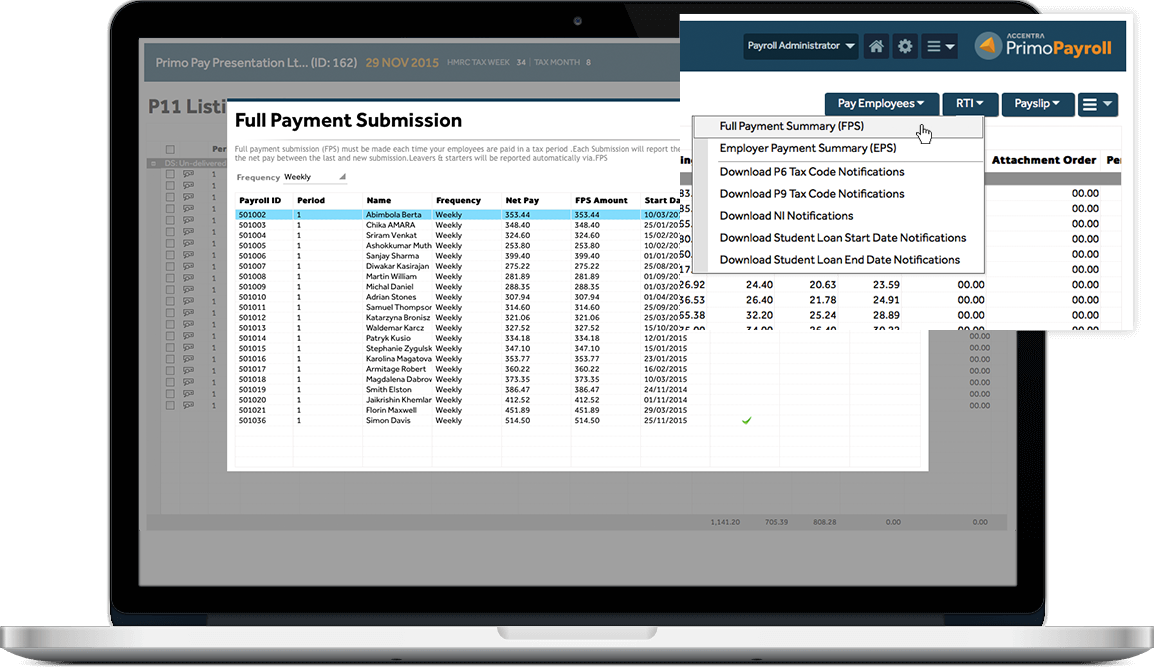Select employee Martin William
The height and width of the screenshot is (668, 1154).
point(391,277)
